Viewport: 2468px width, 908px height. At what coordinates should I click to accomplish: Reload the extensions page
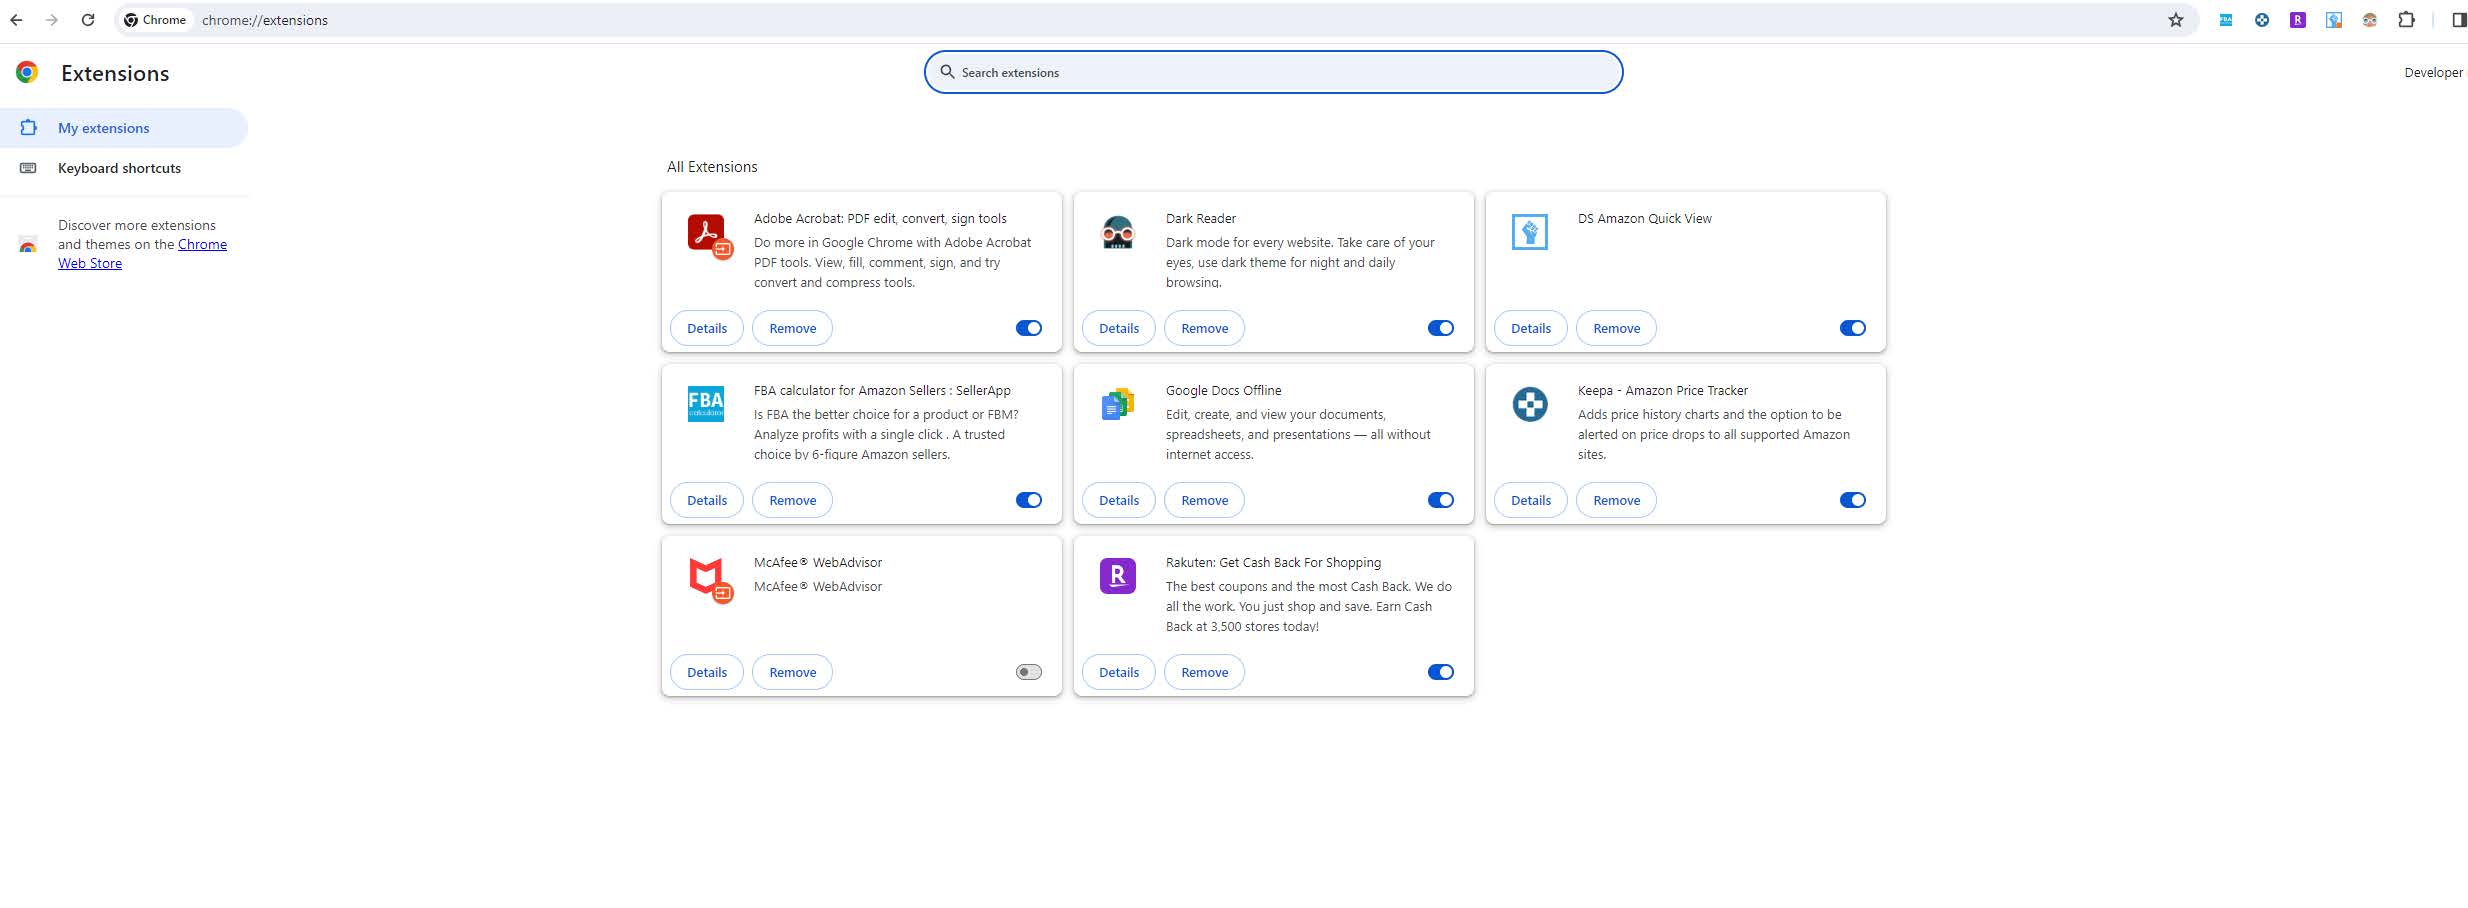(x=88, y=20)
